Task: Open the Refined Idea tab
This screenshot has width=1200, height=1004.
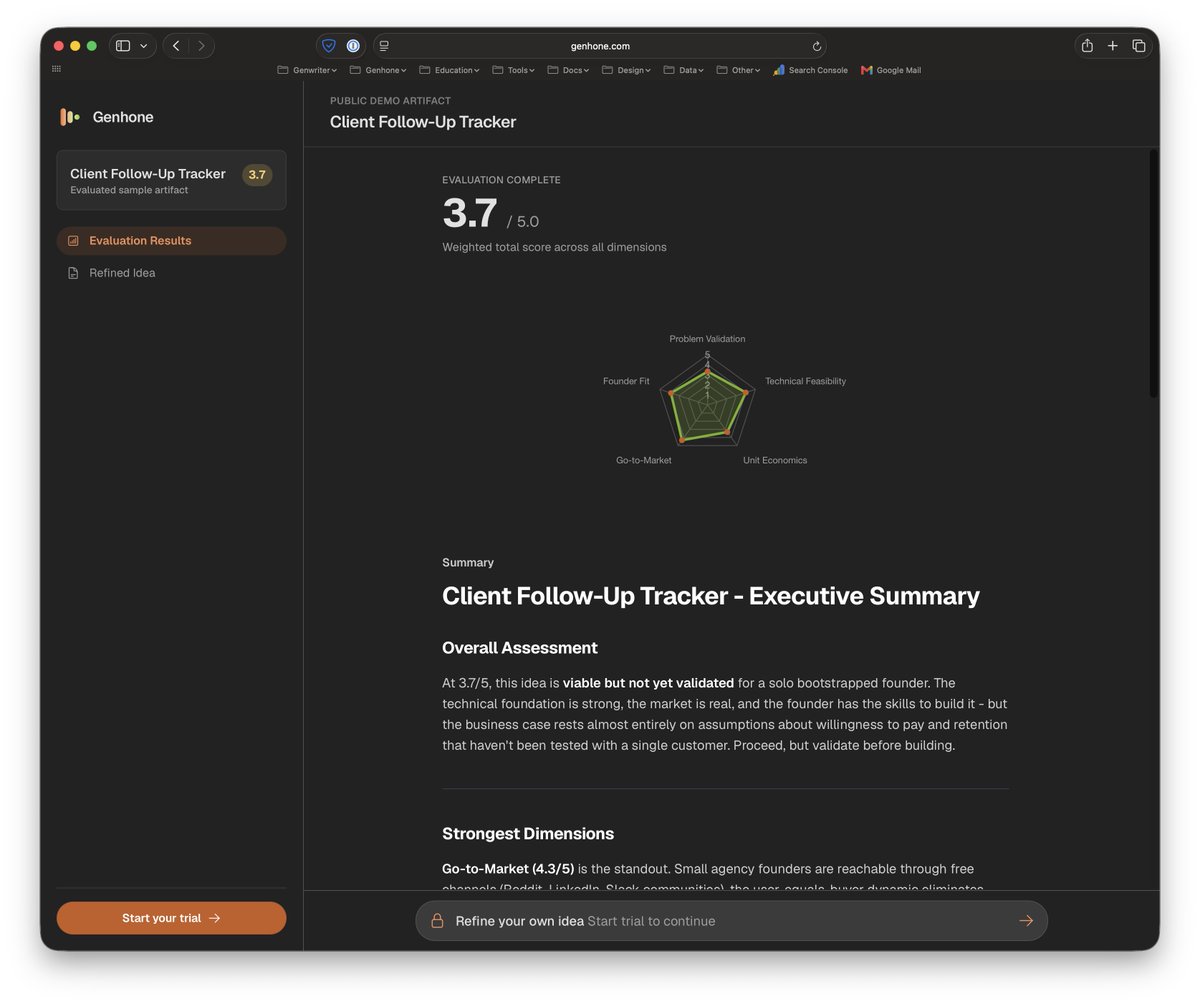Action: (171, 273)
